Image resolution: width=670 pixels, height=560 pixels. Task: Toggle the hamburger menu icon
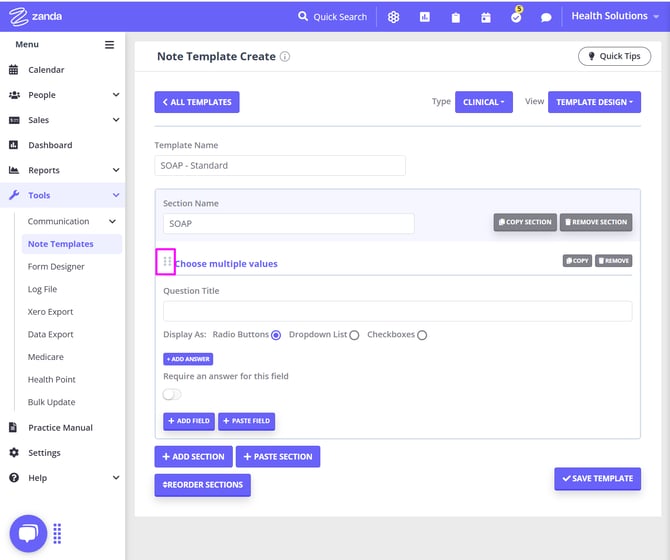tap(110, 45)
